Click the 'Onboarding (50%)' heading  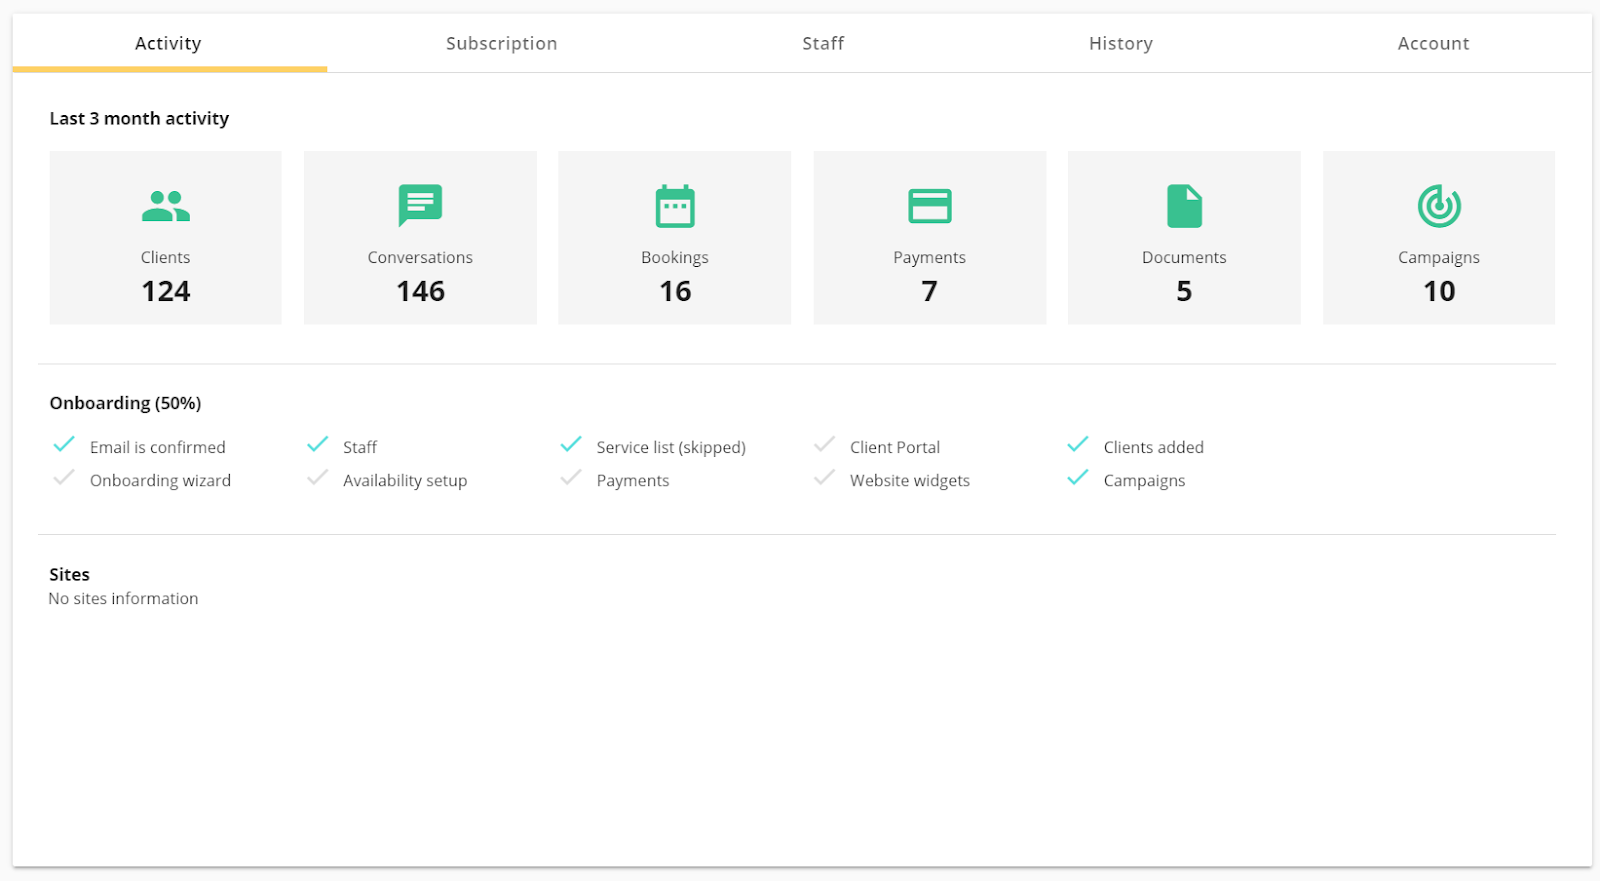pos(125,403)
